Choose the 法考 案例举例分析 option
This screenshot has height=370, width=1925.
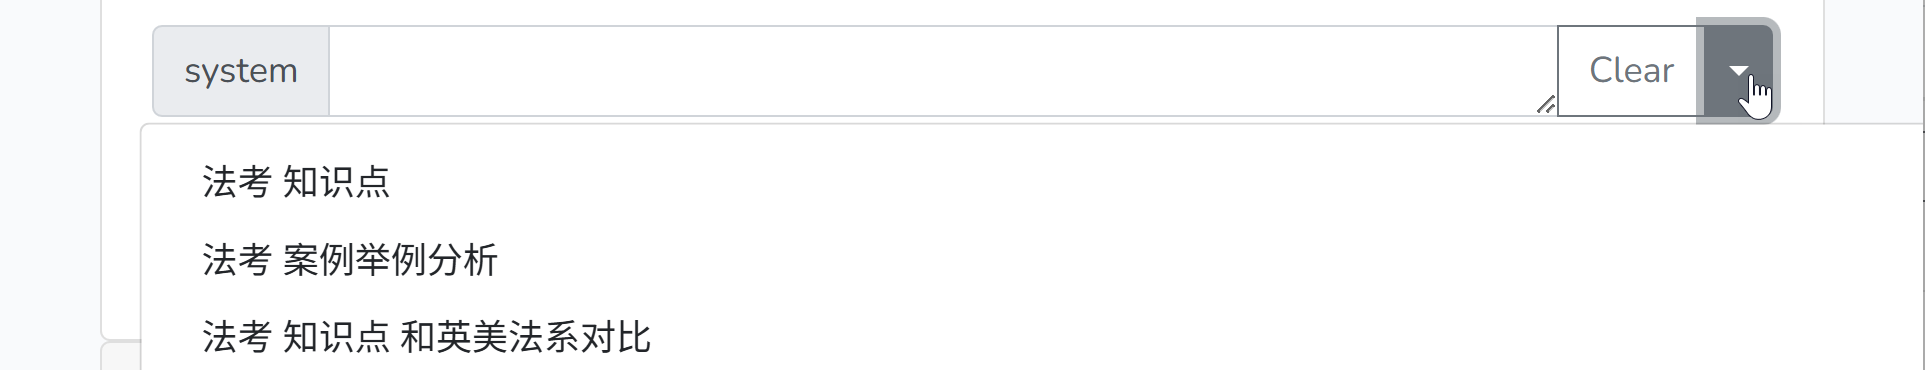point(350,260)
